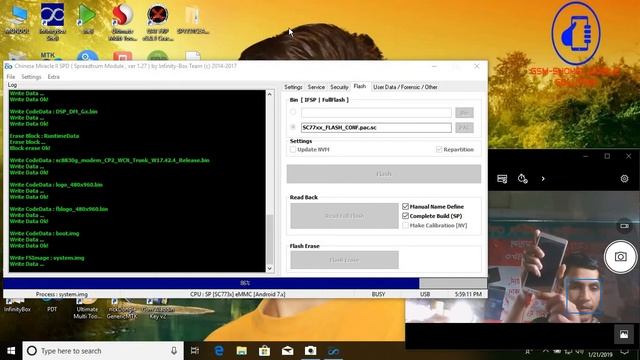Switch to the Camera app on the taskbar

point(310,351)
